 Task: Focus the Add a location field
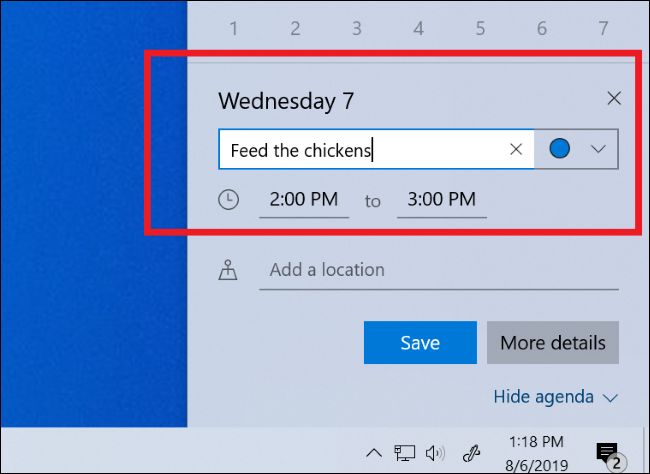tap(438, 270)
